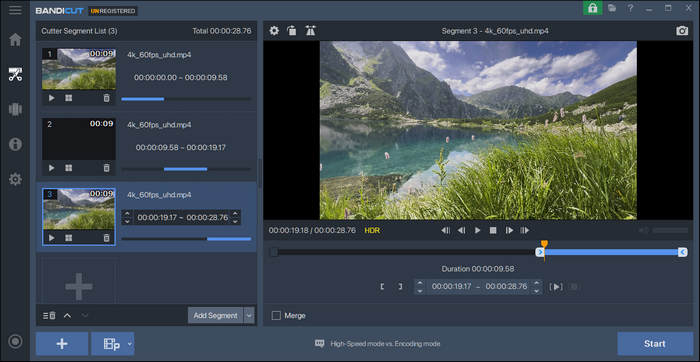
Task: Rotate the video with the rotate icon
Action: pos(292,31)
